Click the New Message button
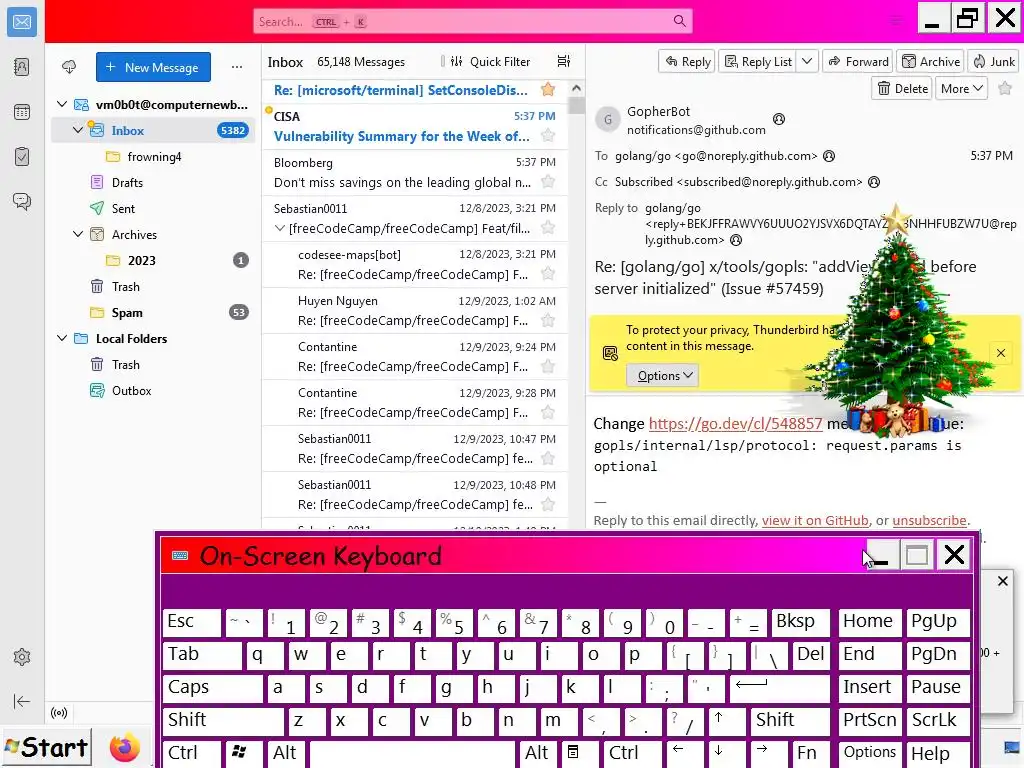The image size is (1024, 768). pyautogui.click(x=153, y=67)
